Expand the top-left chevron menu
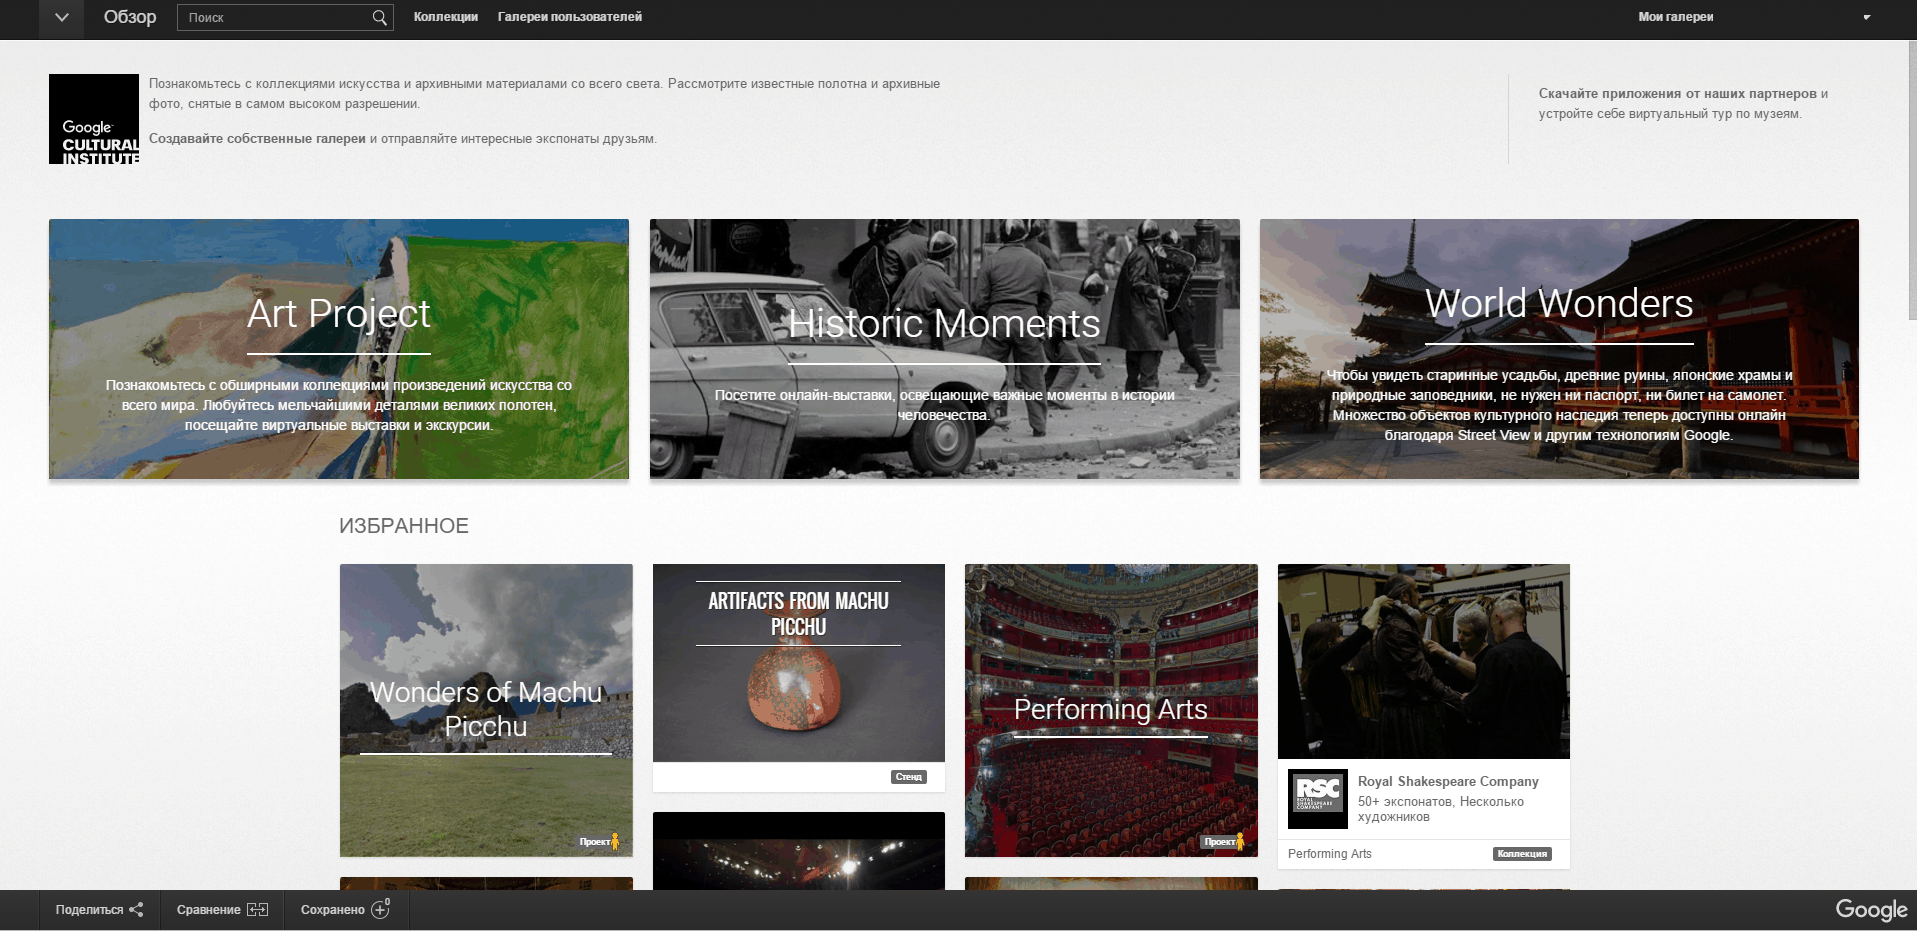Screen dimensions: 1917x931 tap(61, 17)
